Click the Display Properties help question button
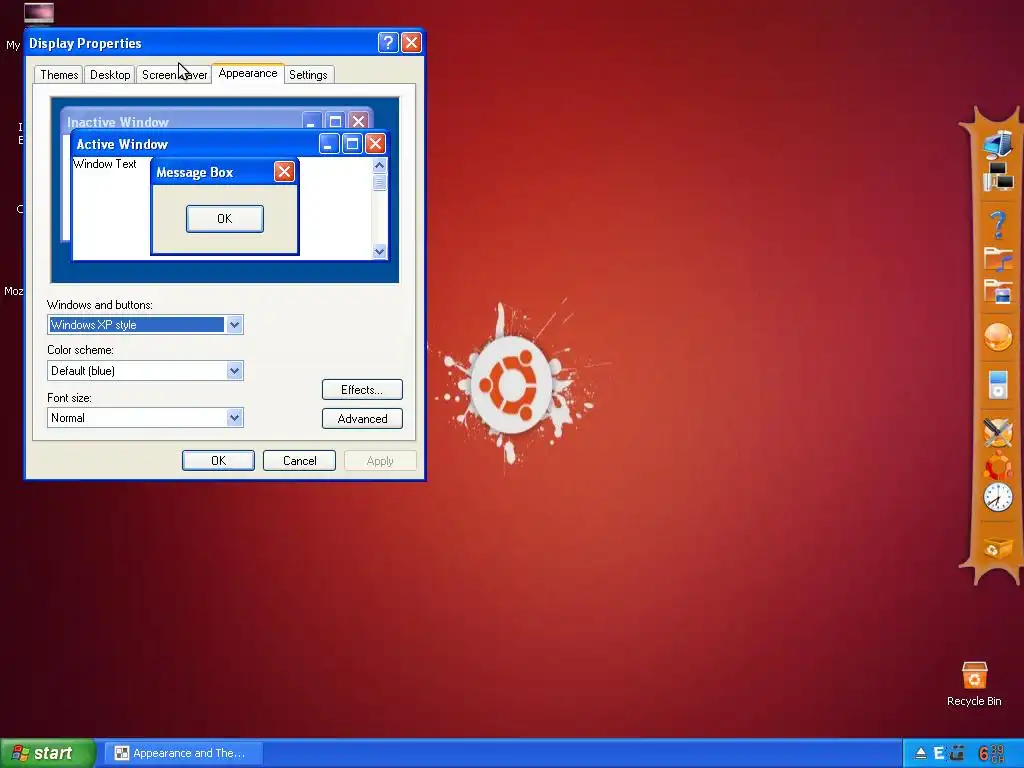Viewport: 1024px width, 768px height. [388, 43]
